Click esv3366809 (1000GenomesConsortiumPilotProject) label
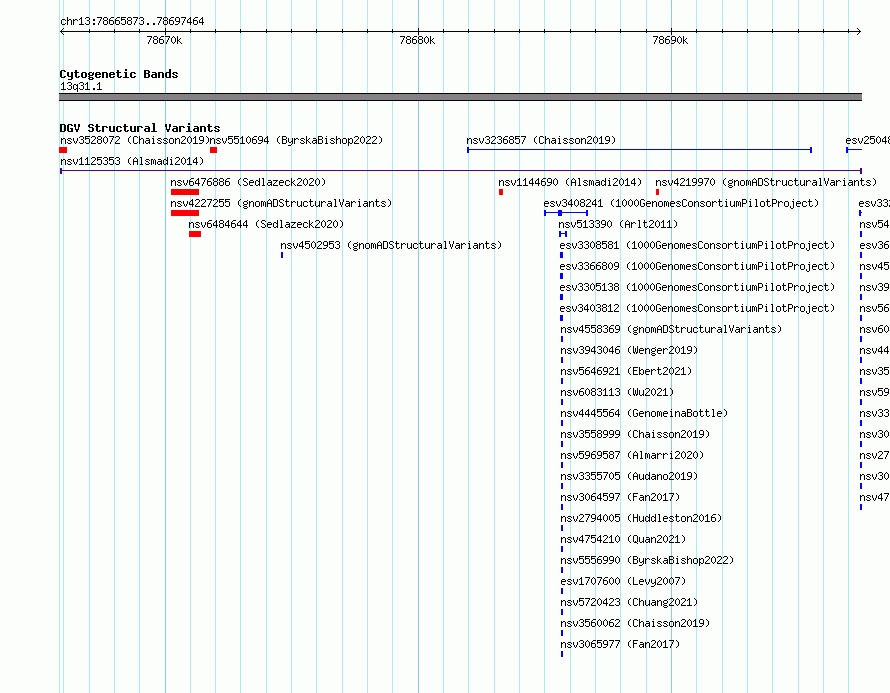This screenshot has width=890, height=693. [697, 266]
